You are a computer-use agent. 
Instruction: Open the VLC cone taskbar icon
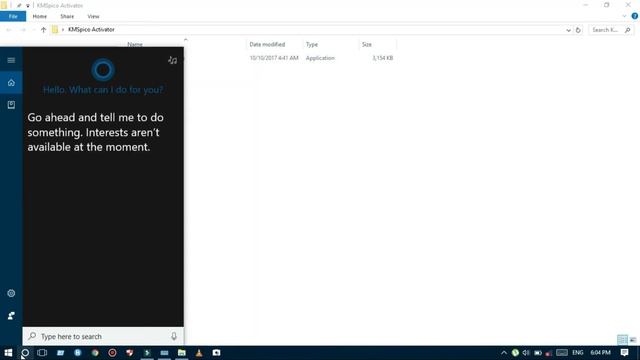click(x=199, y=353)
